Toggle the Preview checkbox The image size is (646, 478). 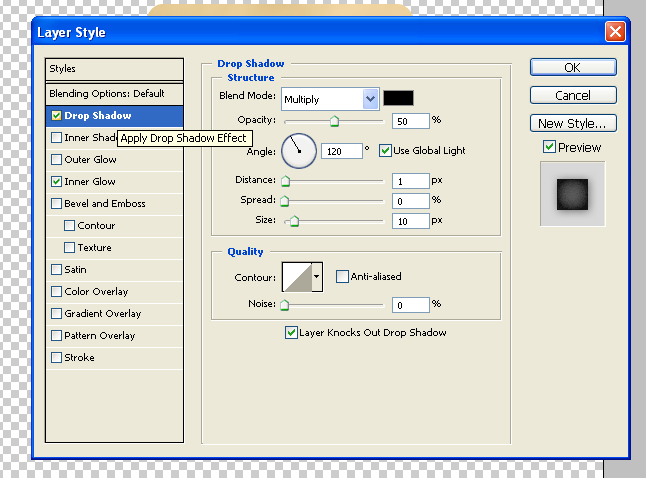(549, 148)
